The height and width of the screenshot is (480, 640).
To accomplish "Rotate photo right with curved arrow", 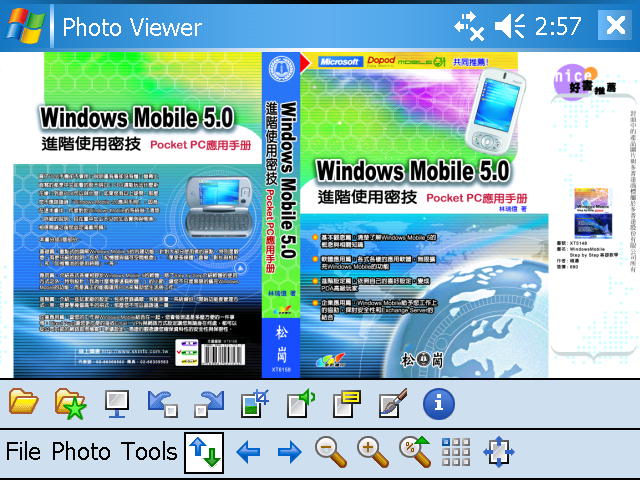I will (209, 404).
